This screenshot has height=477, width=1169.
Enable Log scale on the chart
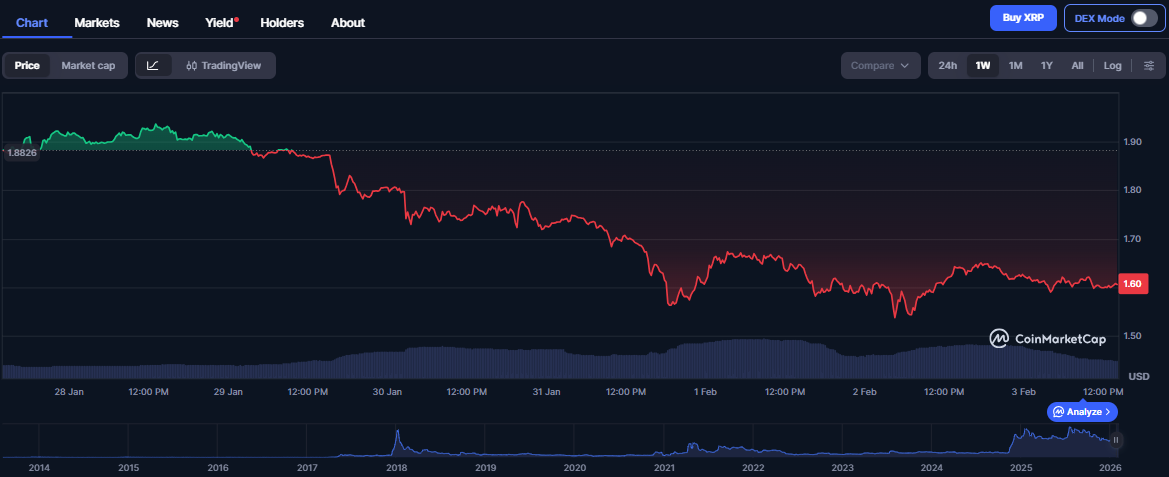pyautogui.click(x=1112, y=66)
